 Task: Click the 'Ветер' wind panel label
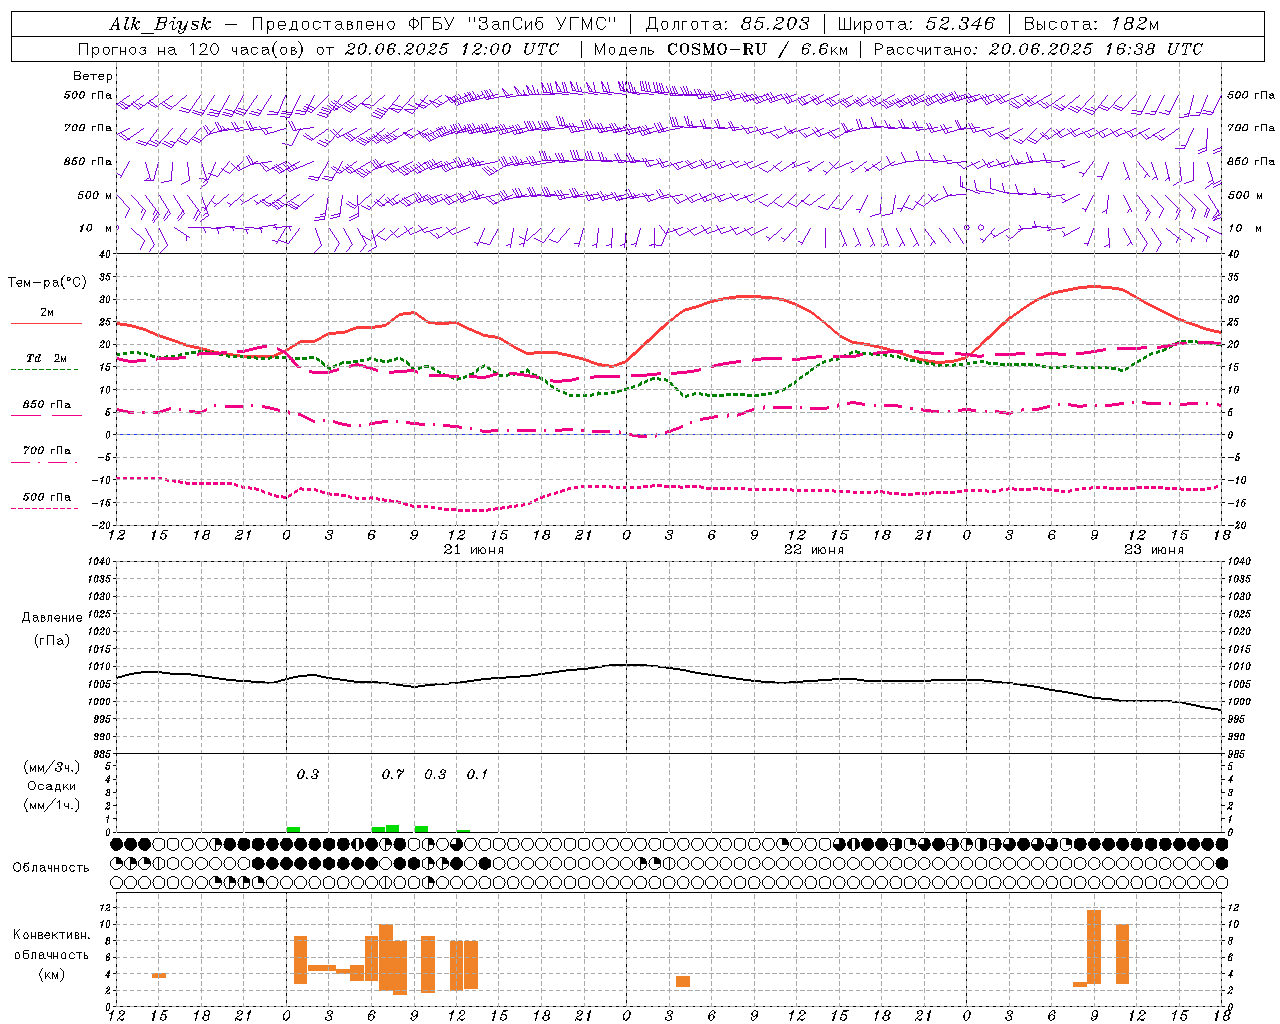click(93, 76)
